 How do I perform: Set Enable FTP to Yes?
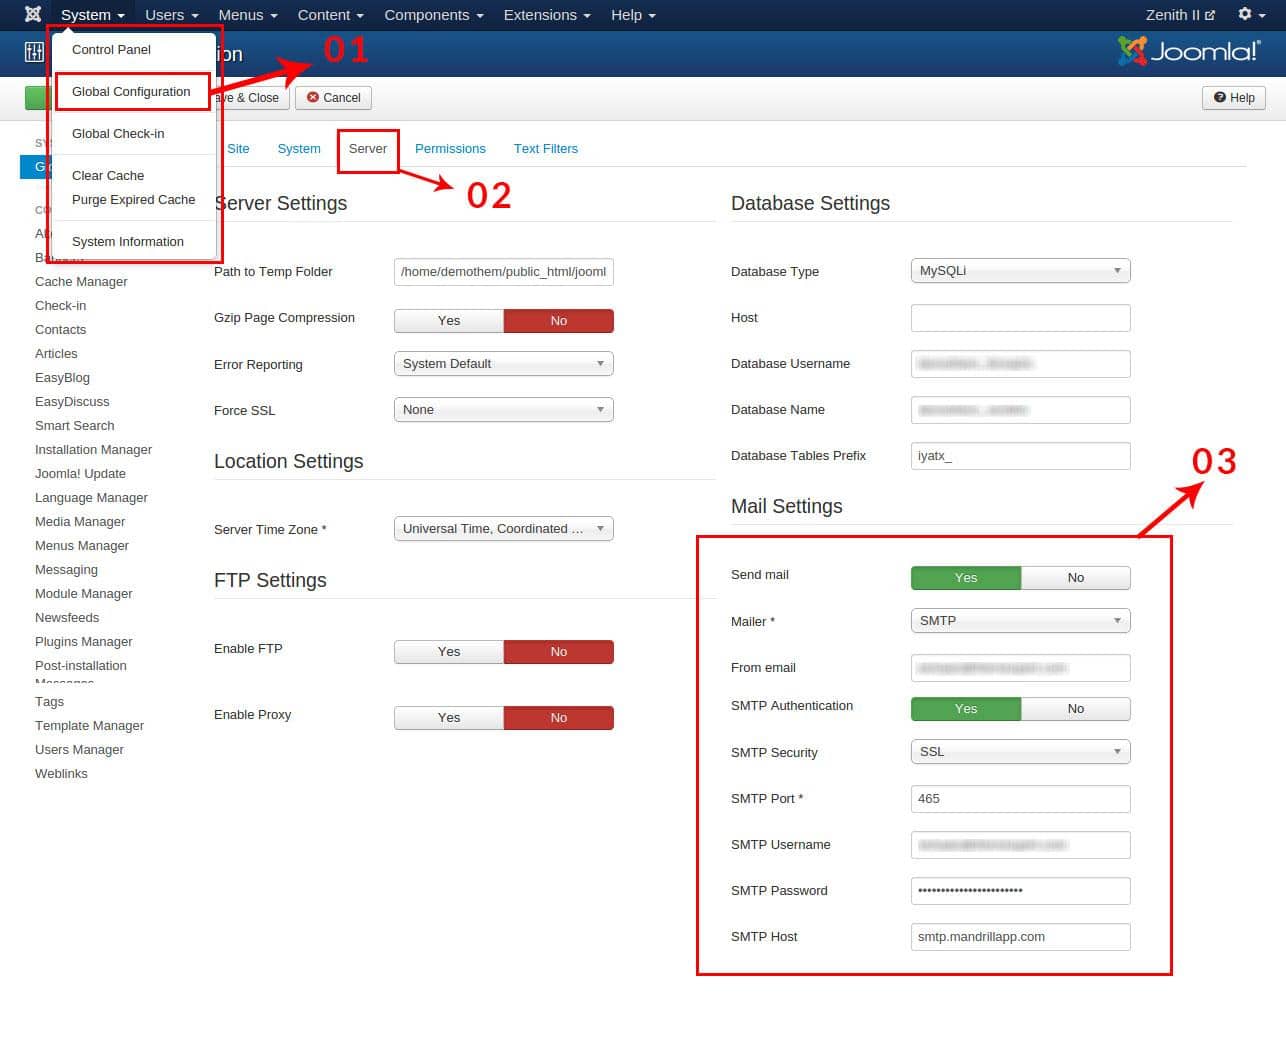(449, 651)
